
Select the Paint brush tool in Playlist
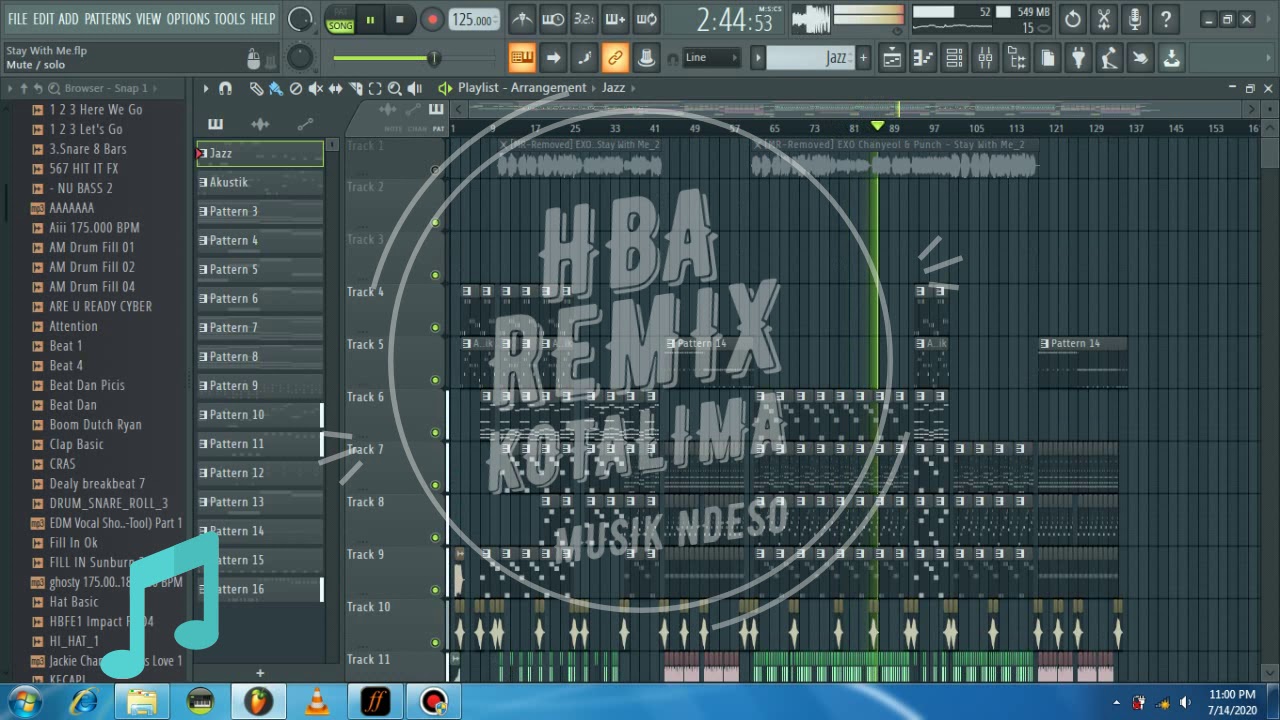(x=276, y=88)
